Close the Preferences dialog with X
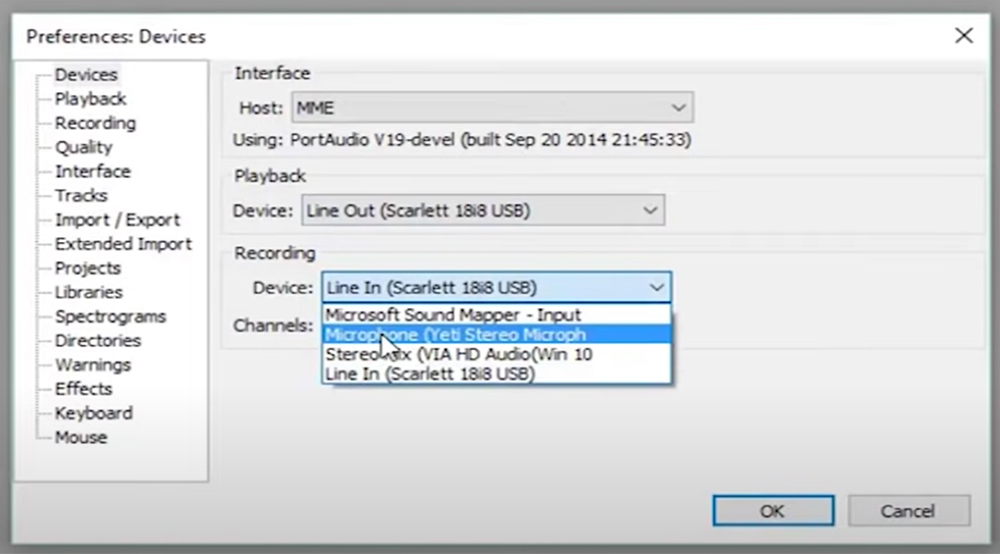Image resolution: width=1000 pixels, height=554 pixels. (964, 35)
